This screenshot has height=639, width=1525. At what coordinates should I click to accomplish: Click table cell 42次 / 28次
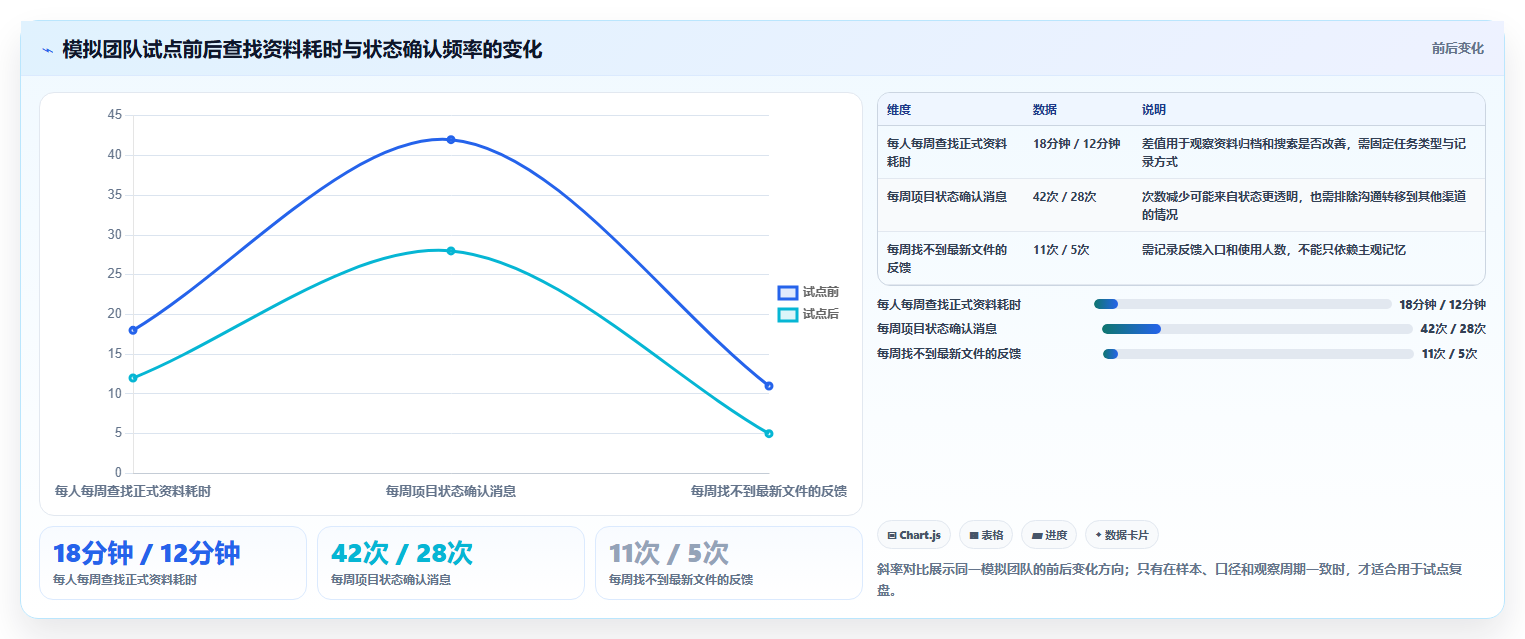click(1064, 197)
